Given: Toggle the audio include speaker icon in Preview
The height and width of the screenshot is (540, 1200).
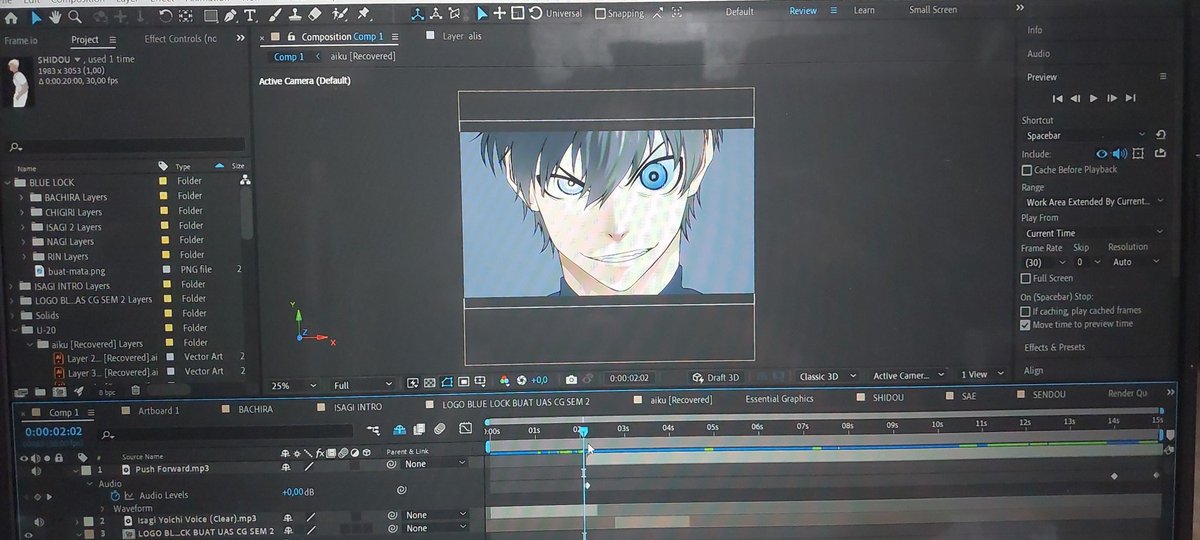Looking at the screenshot, I should click(1120, 154).
